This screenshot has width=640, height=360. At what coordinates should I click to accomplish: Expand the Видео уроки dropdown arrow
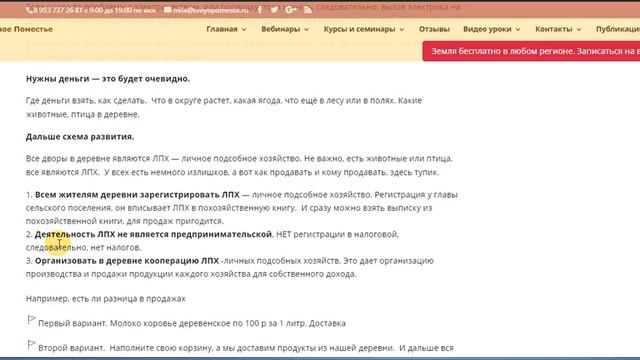(518, 29)
